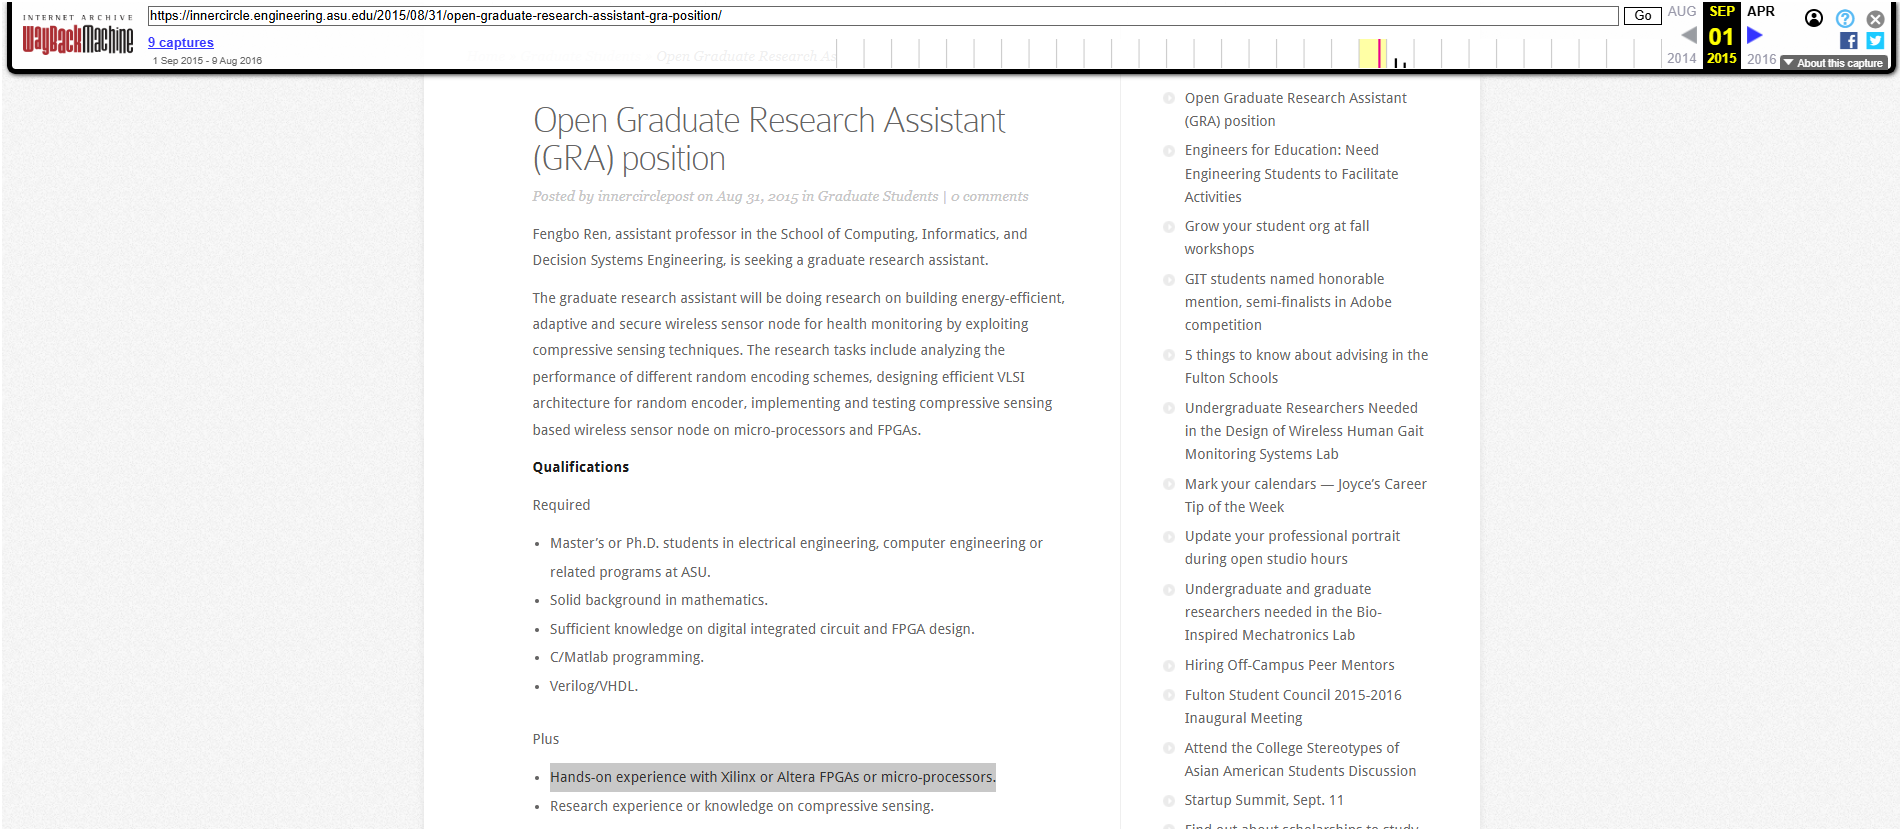Open Fulton Student Council Inaugural Meeting post

click(1293, 707)
